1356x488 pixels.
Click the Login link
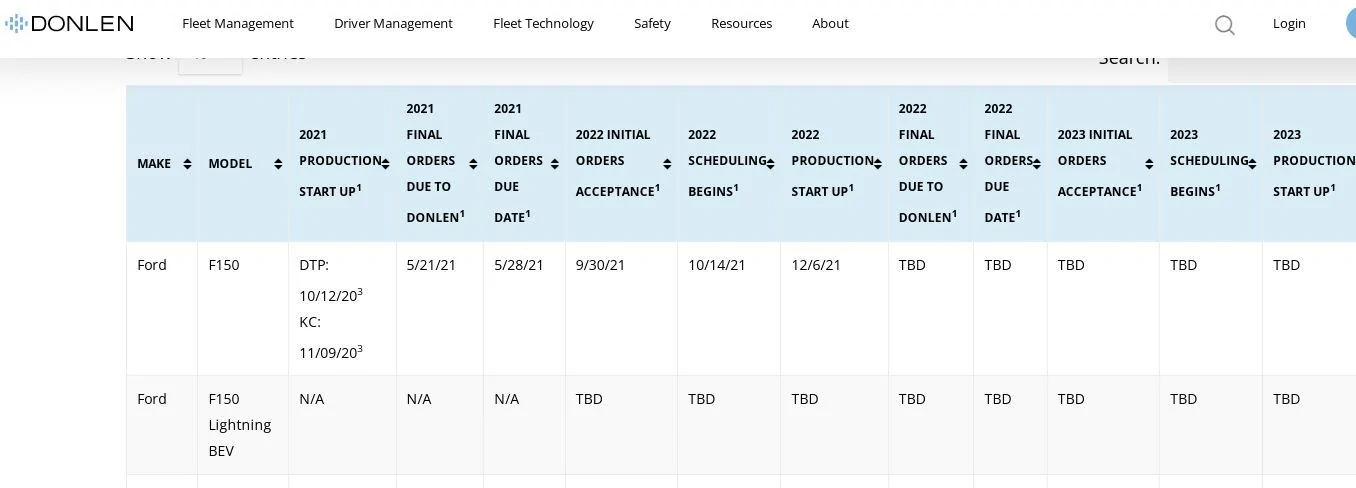tap(1289, 23)
